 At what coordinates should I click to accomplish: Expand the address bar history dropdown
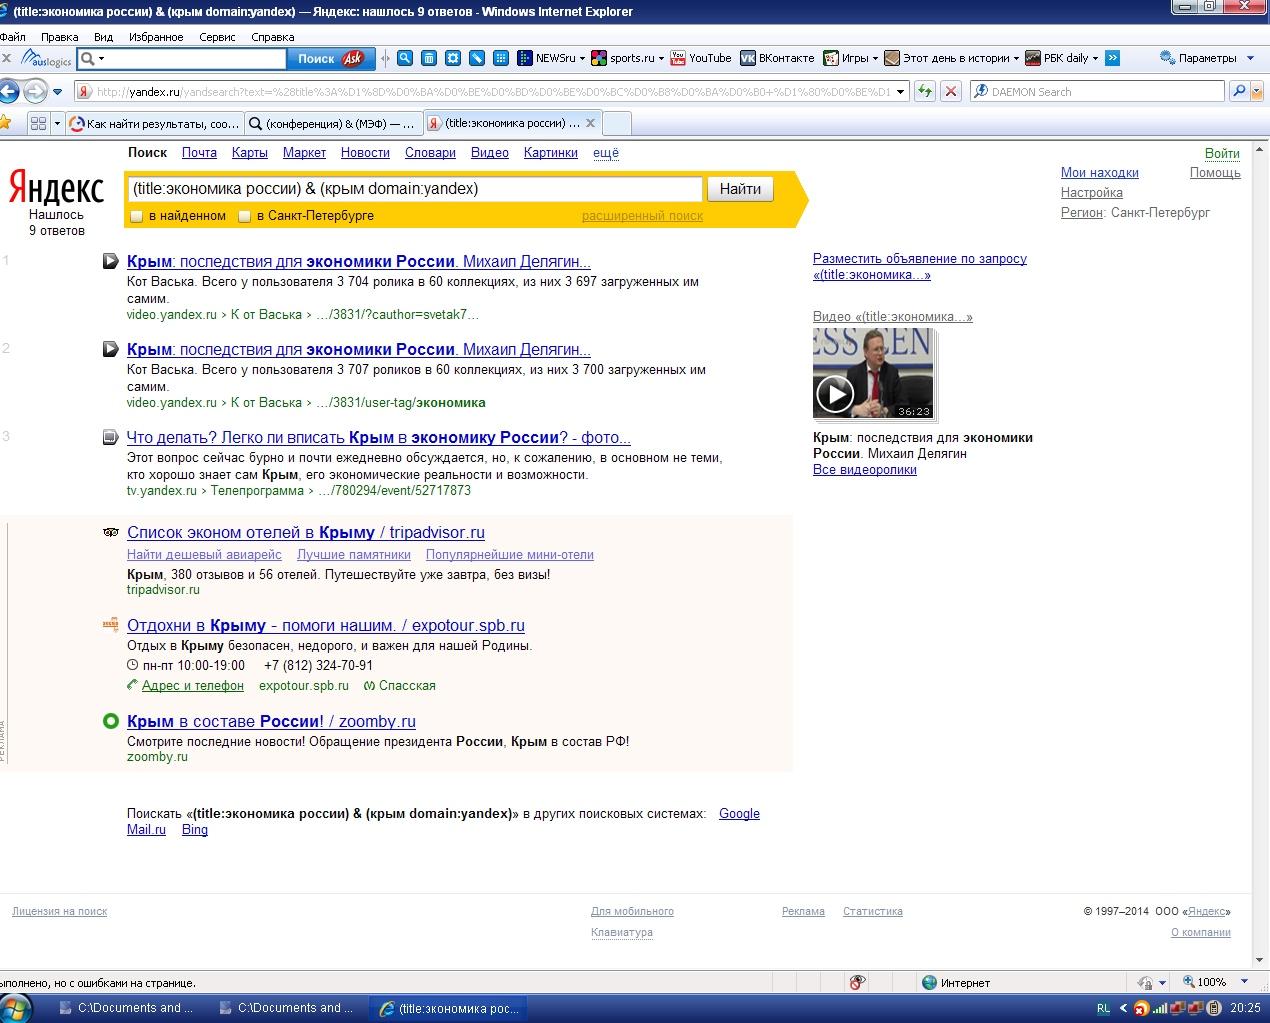pos(900,92)
